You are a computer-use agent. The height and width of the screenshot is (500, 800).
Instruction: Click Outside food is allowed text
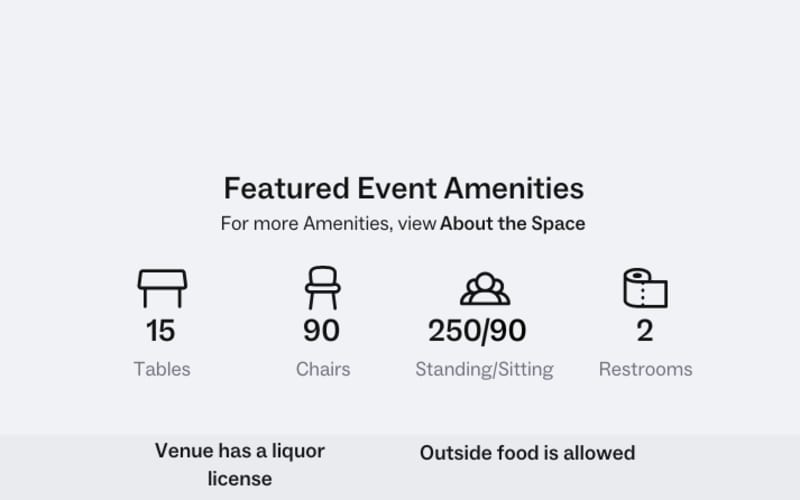(x=527, y=453)
